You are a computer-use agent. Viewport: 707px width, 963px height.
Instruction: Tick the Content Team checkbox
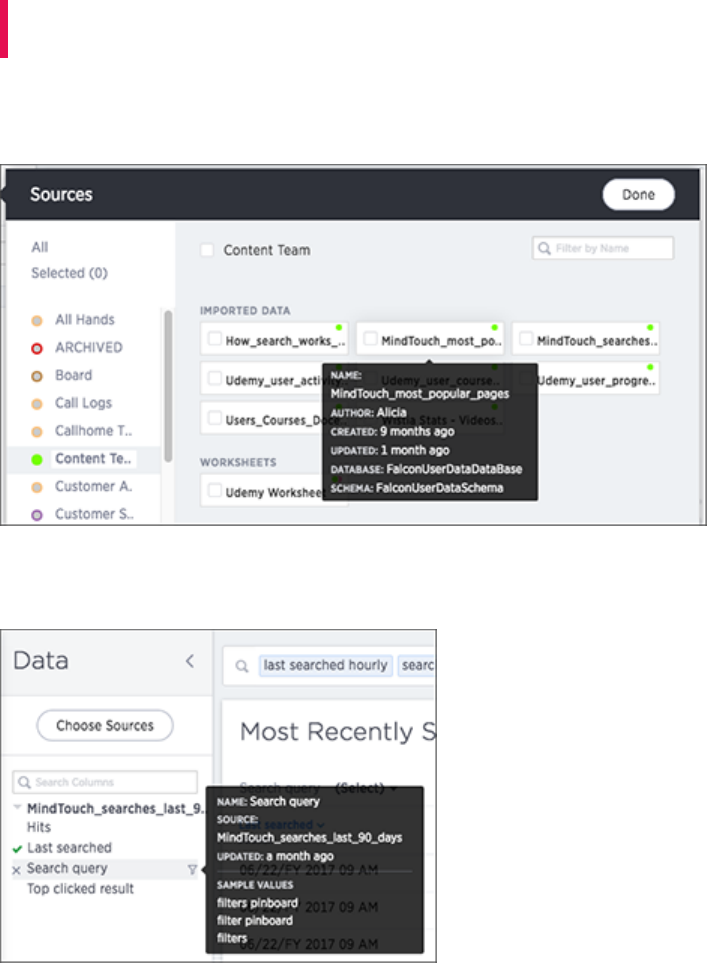click(207, 250)
